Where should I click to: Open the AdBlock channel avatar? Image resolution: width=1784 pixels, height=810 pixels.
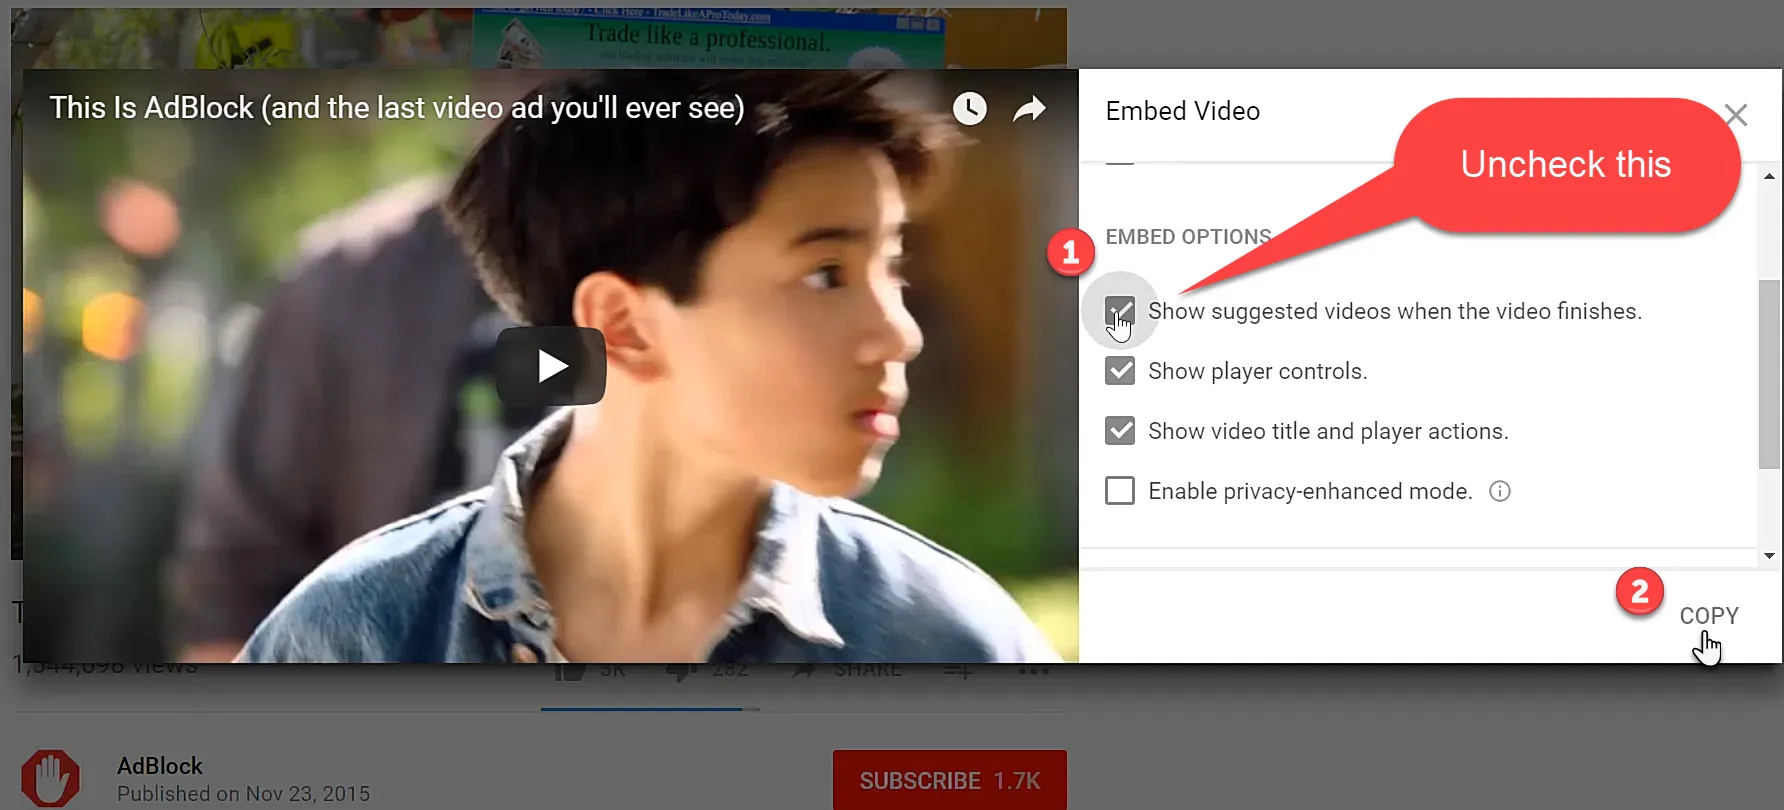coord(51,779)
